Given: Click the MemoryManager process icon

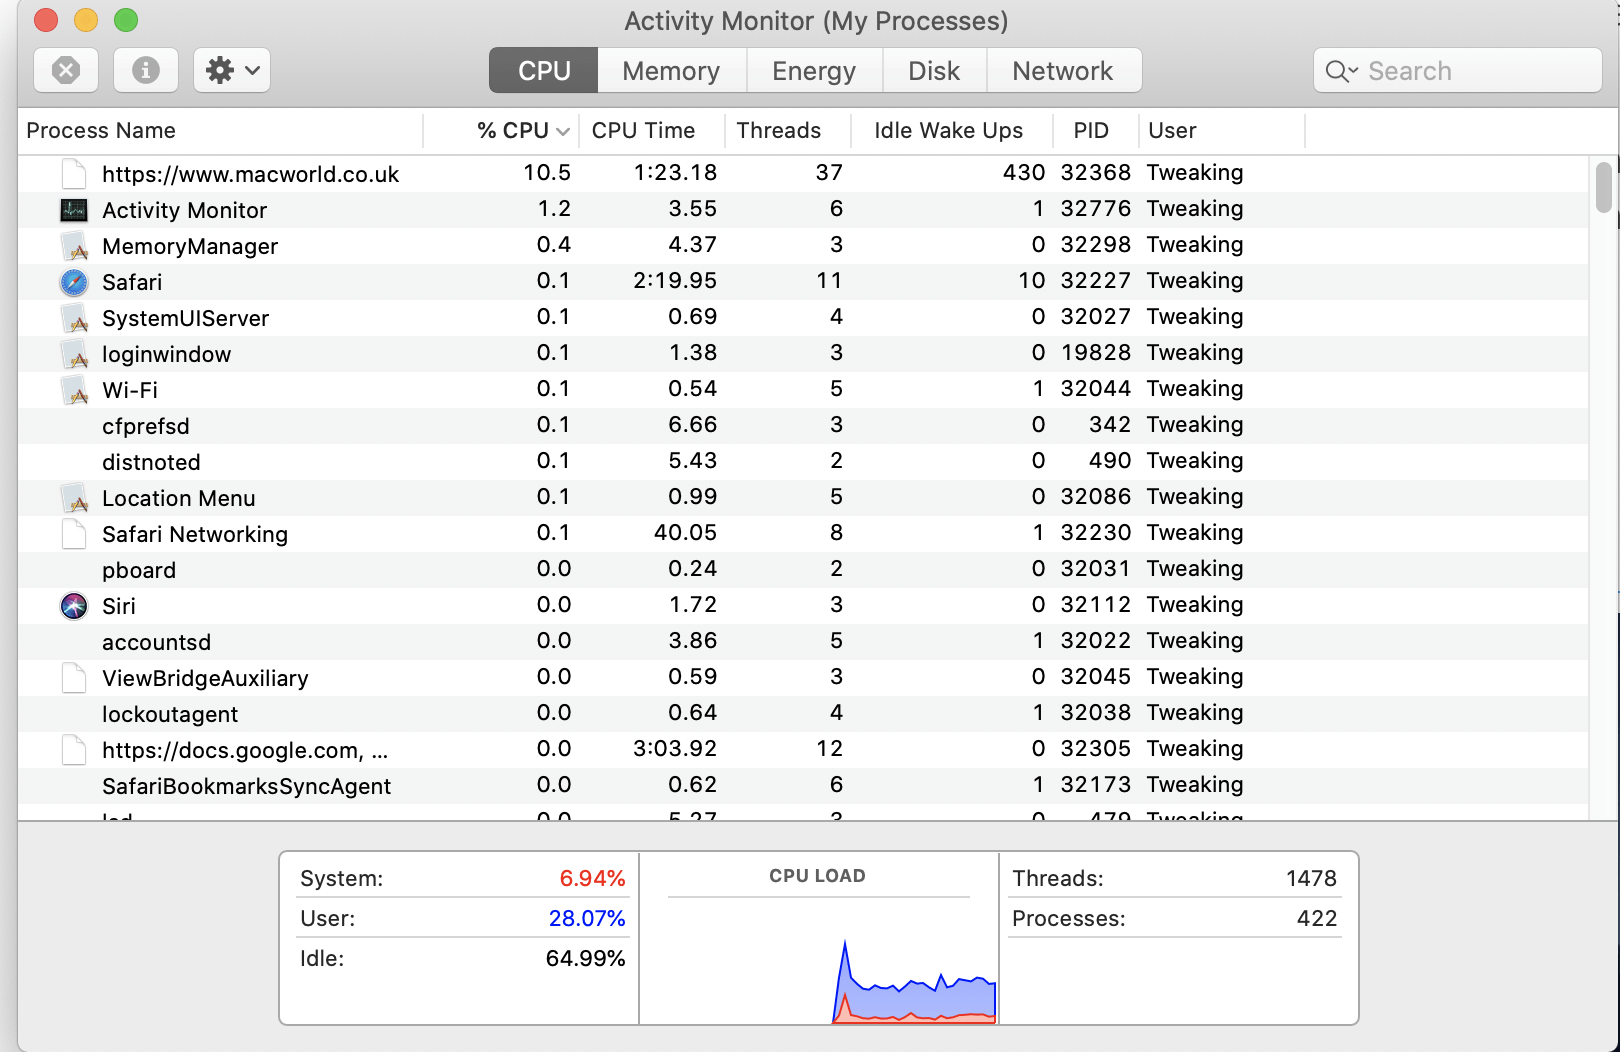Looking at the screenshot, I should click(x=73, y=246).
